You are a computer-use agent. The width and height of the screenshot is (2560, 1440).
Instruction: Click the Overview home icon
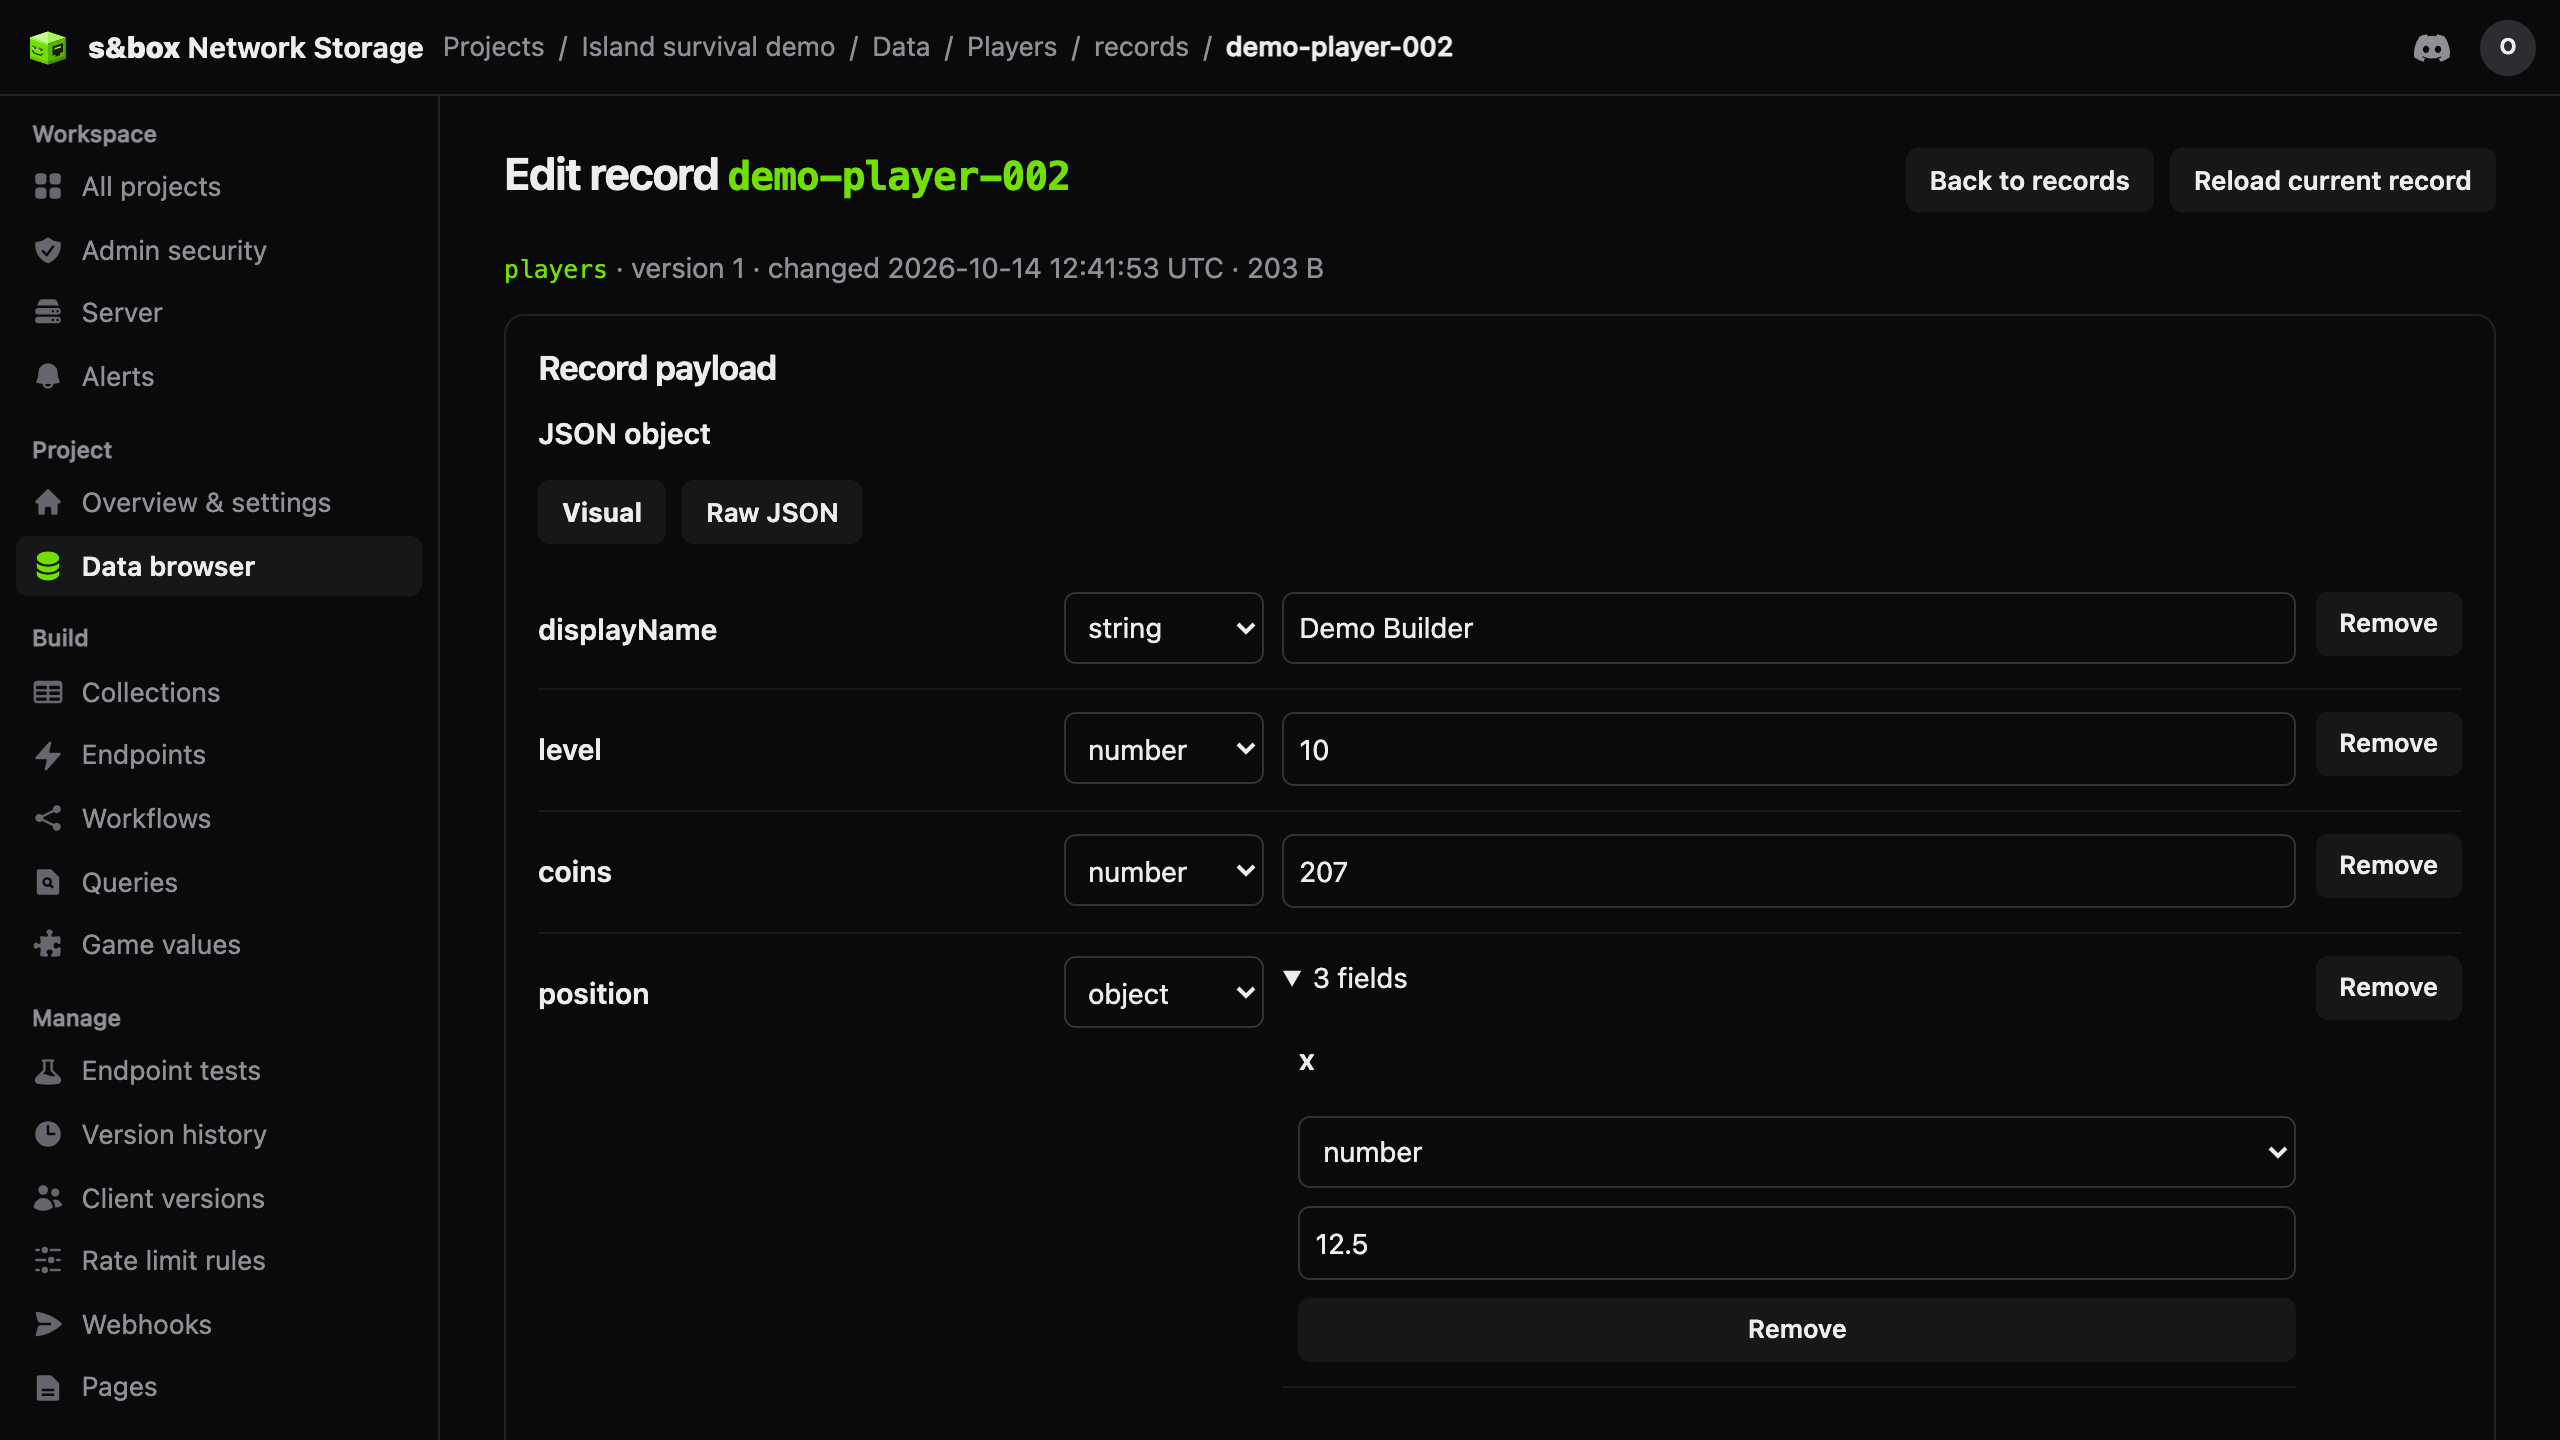click(48, 502)
